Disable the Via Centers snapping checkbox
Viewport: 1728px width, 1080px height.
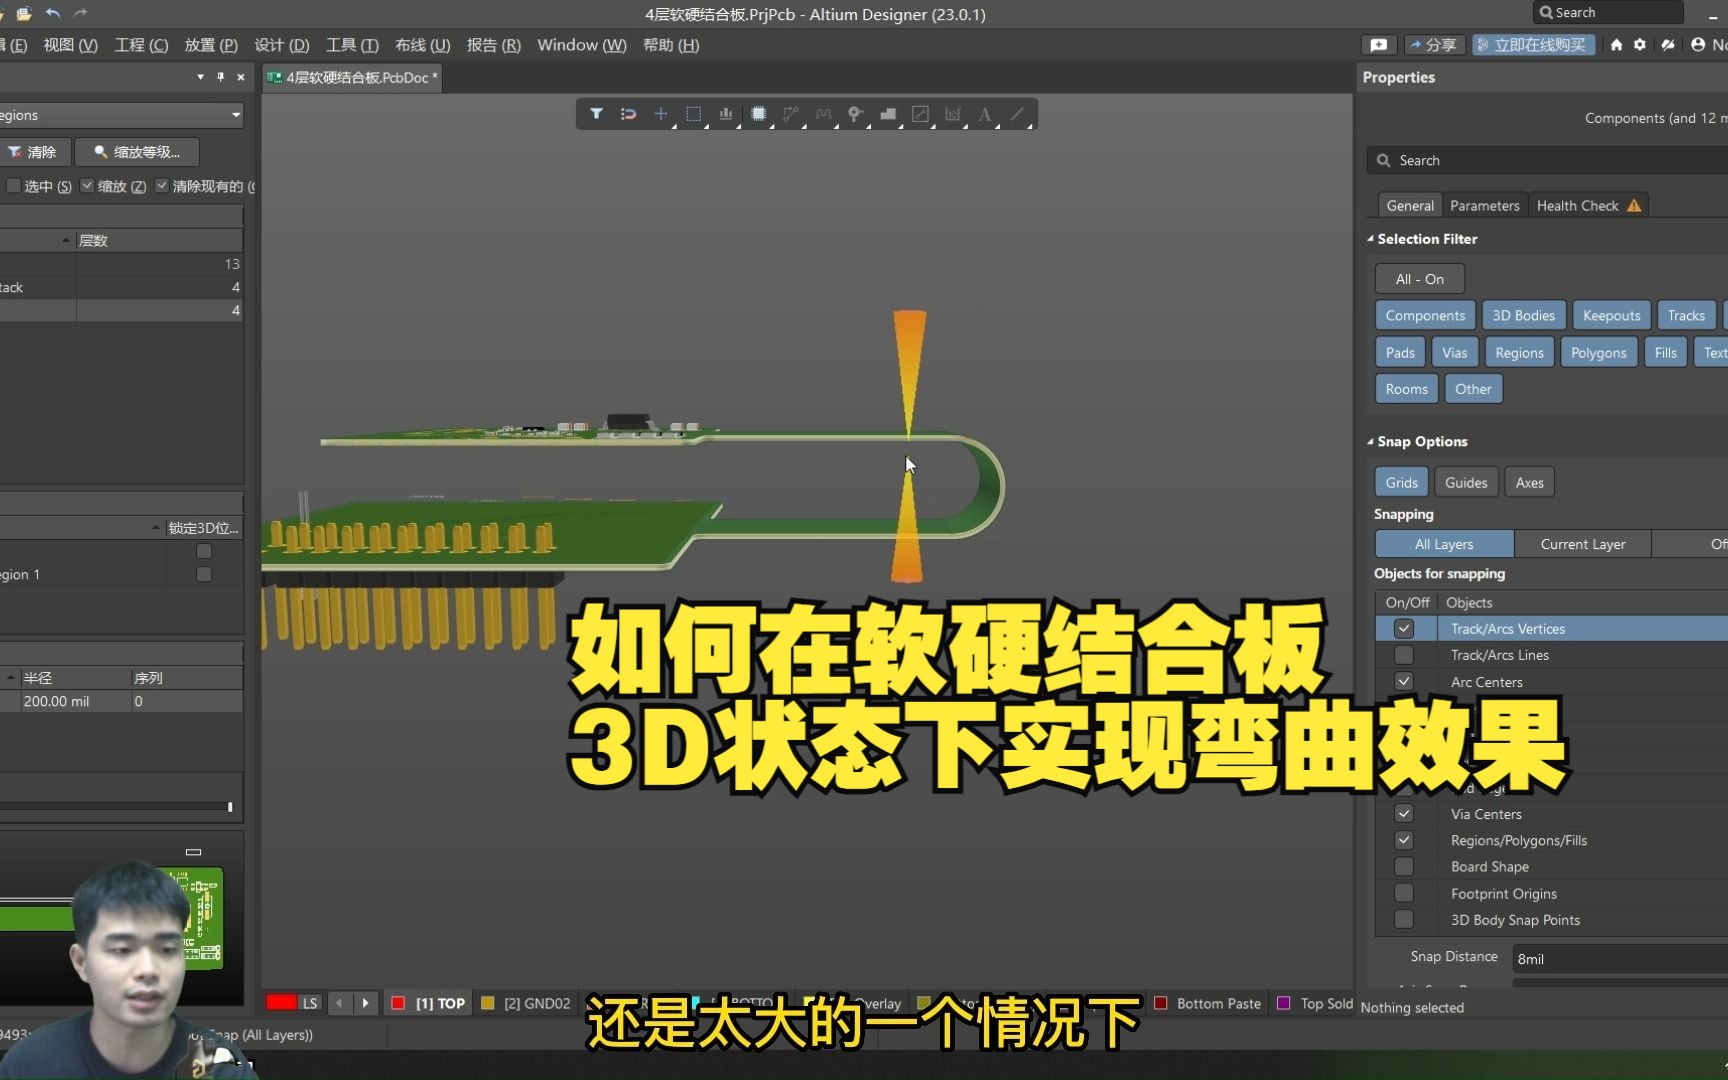pyautogui.click(x=1404, y=813)
